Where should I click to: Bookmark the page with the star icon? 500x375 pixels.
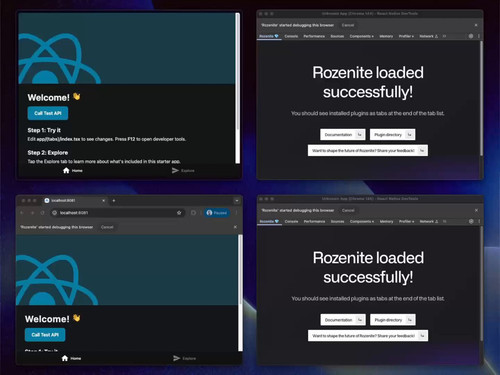[179, 213]
